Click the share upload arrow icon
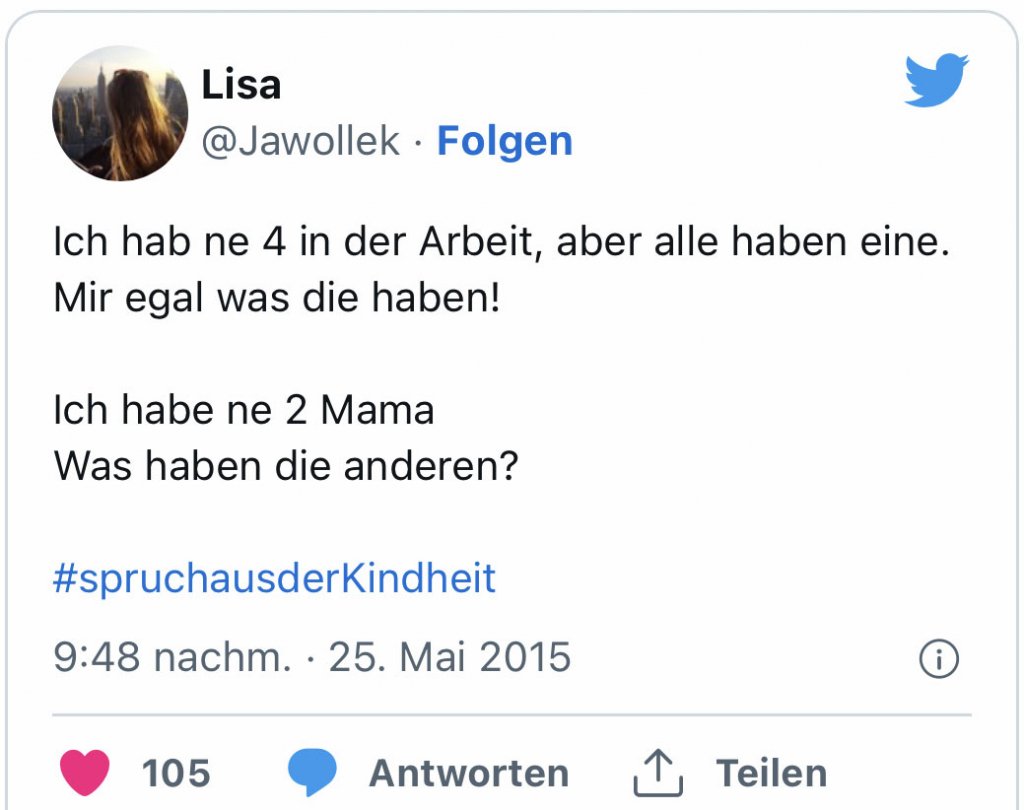 tap(659, 773)
